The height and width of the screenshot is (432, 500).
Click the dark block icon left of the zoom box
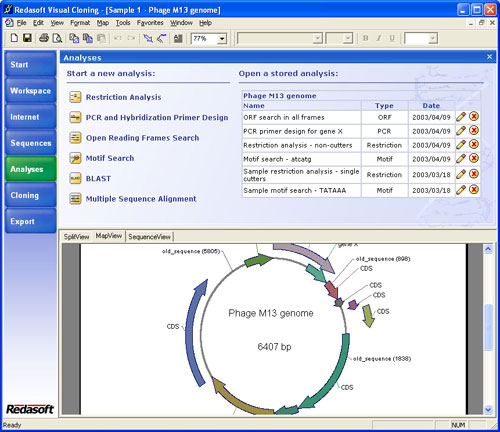pyautogui.click(x=178, y=38)
